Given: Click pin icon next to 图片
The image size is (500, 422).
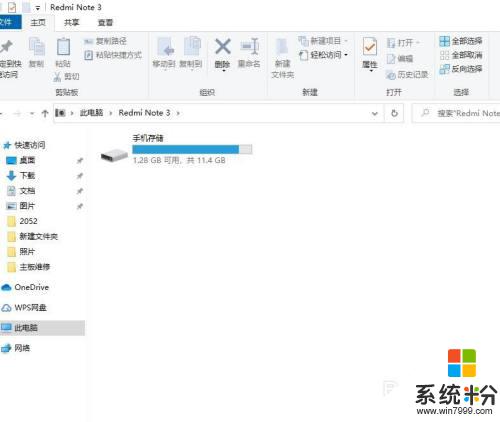Looking at the screenshot, I should tap(80, 206).
